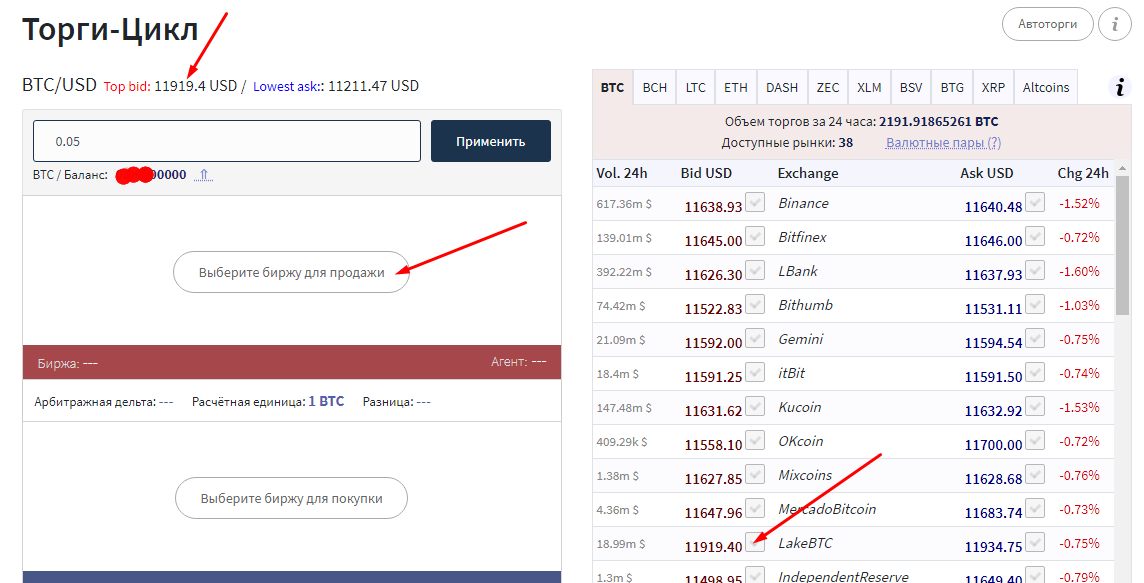Check the Bitfinex bid checkbox
The image size is (1144, 583).
pos(755,236)
